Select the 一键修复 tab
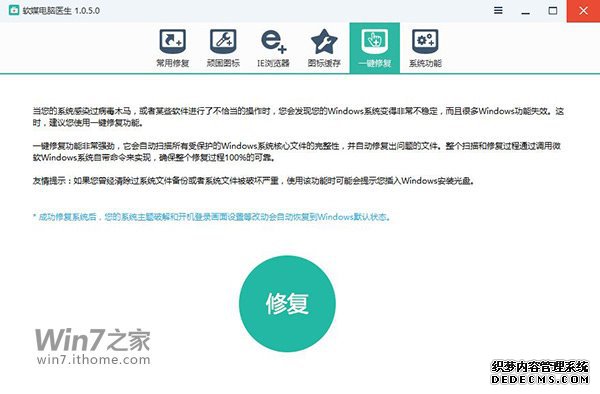Image resolution: width=600 pixels, height=394 pixels. pyautogui.click(x=375, y=48)
